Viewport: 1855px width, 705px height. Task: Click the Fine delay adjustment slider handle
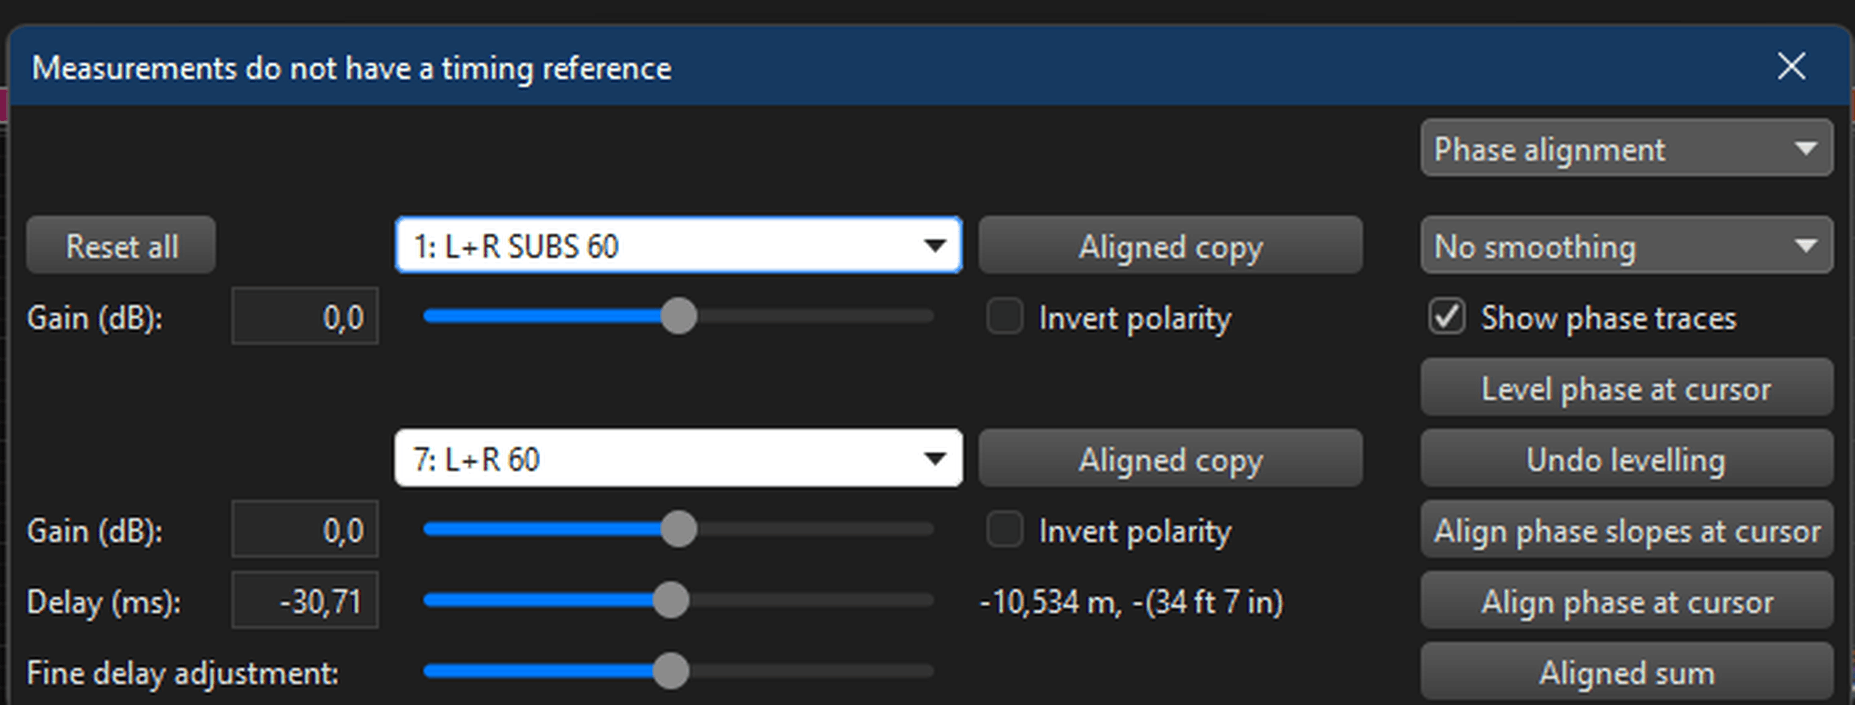click(671, 672)
